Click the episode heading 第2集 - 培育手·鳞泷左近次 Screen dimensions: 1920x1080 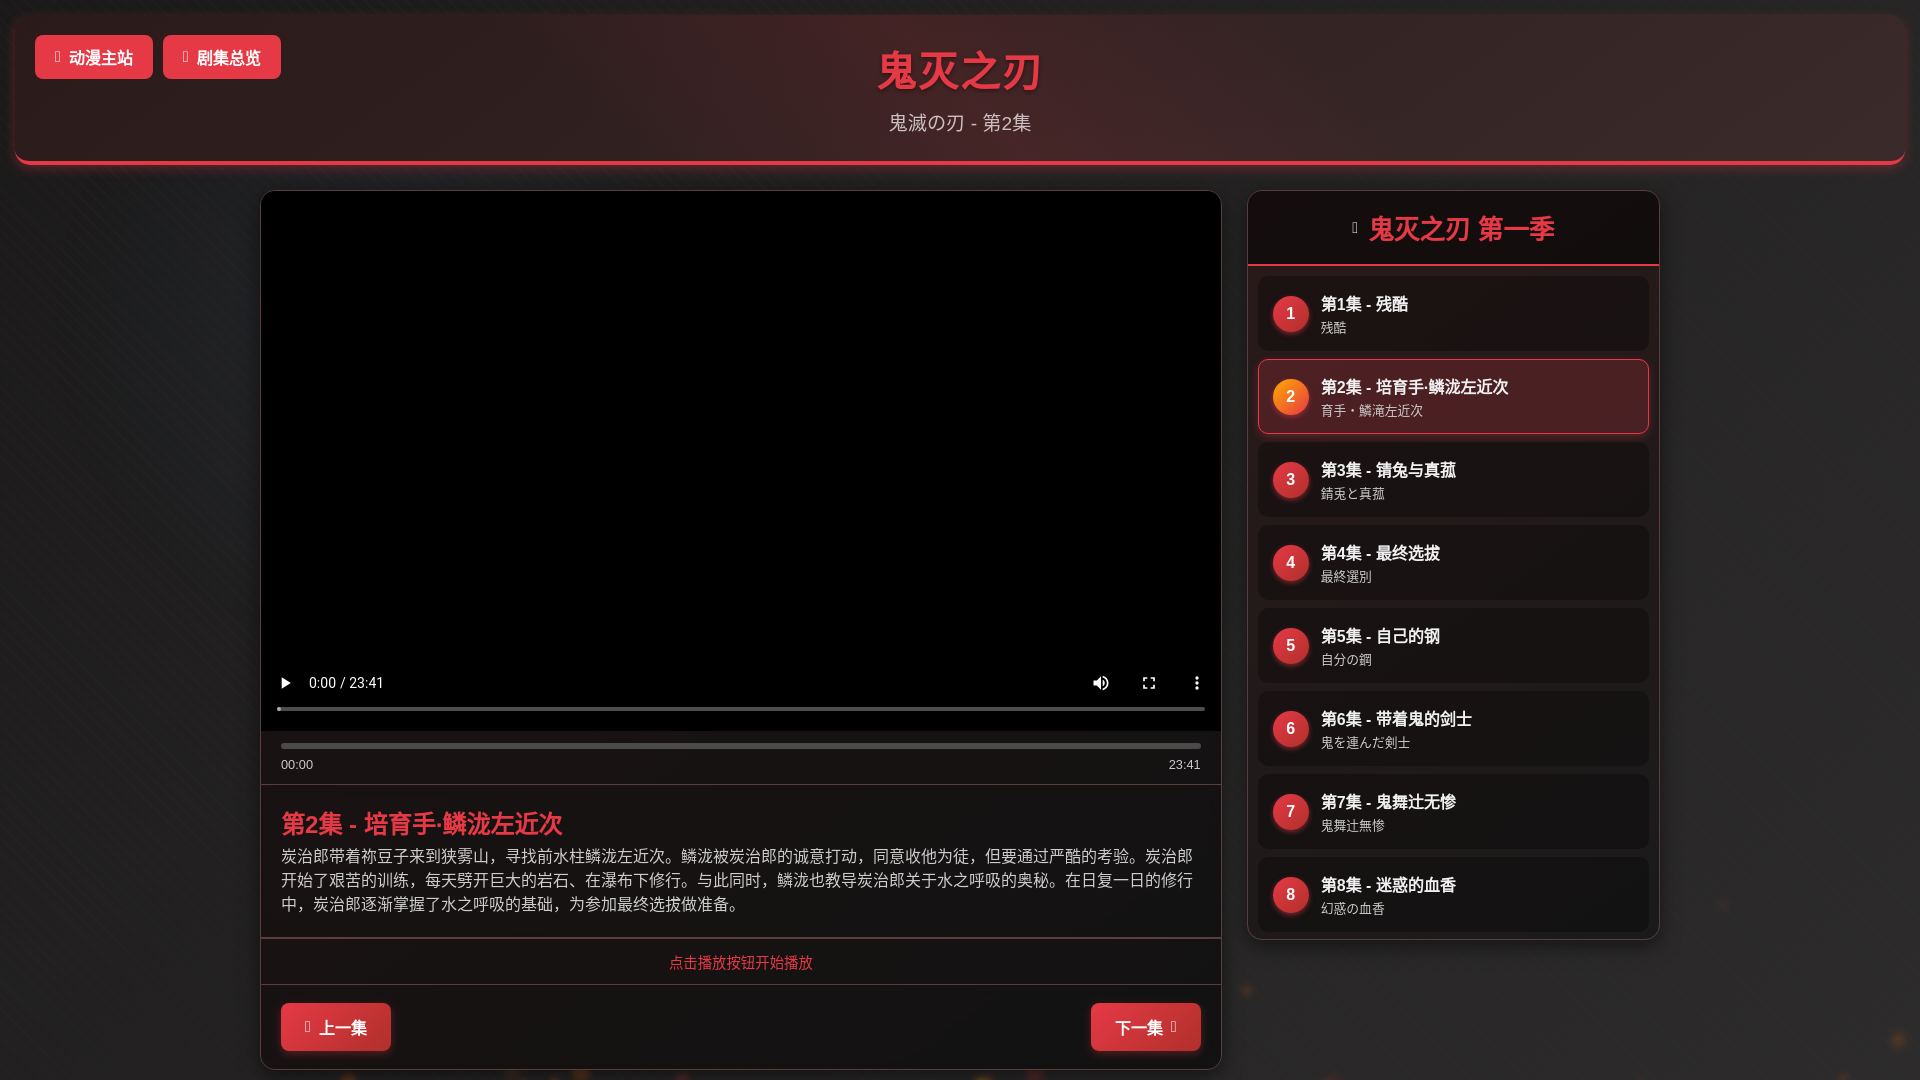coord(422,824)
